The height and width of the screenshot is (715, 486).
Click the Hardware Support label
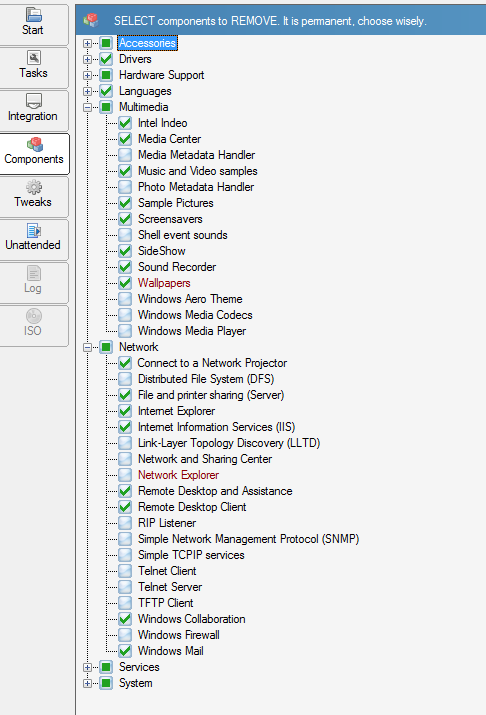click(161, 75)
